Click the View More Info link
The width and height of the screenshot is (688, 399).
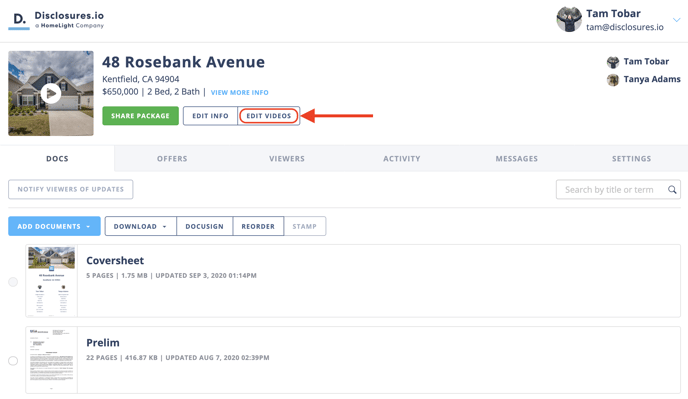click(x=240, y=93)
